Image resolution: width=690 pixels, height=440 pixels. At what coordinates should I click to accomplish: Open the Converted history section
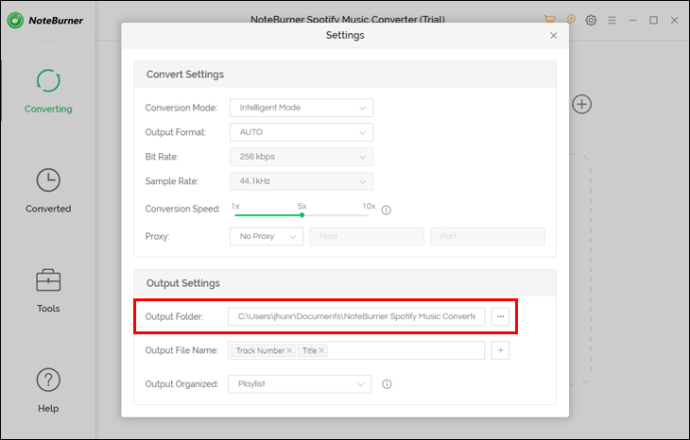click(x=48, y=191)
